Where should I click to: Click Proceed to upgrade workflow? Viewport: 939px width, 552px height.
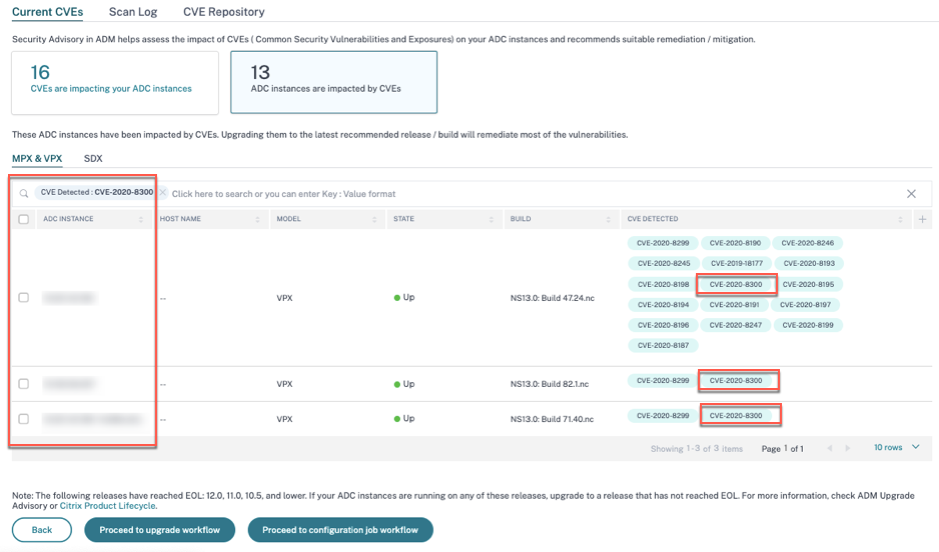tap(159, 530)
